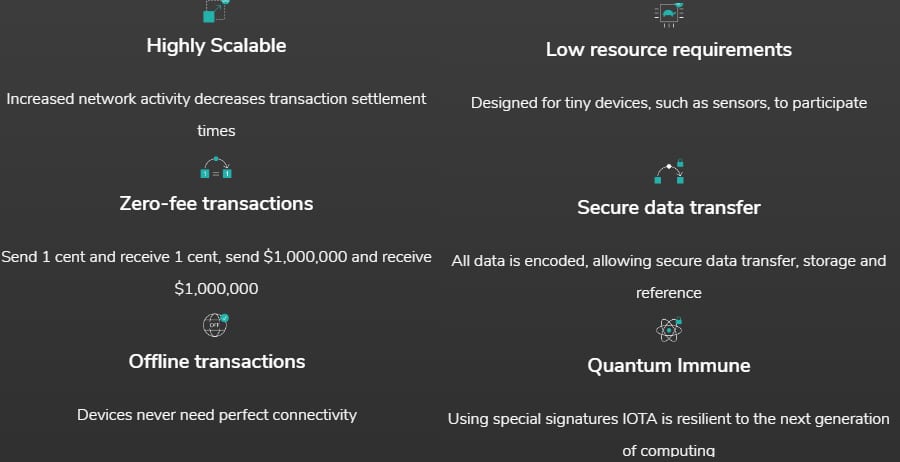
Task: Click the network activity settlement times description
Action: pos(216,99)
